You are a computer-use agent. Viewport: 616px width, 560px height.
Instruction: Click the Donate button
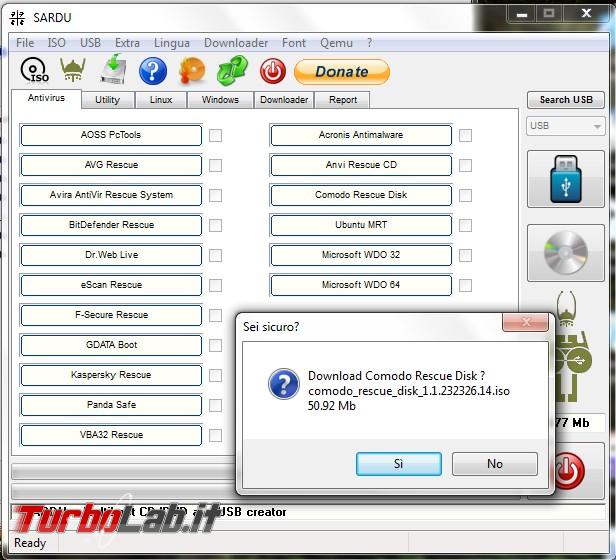click(x=342, y=72)
